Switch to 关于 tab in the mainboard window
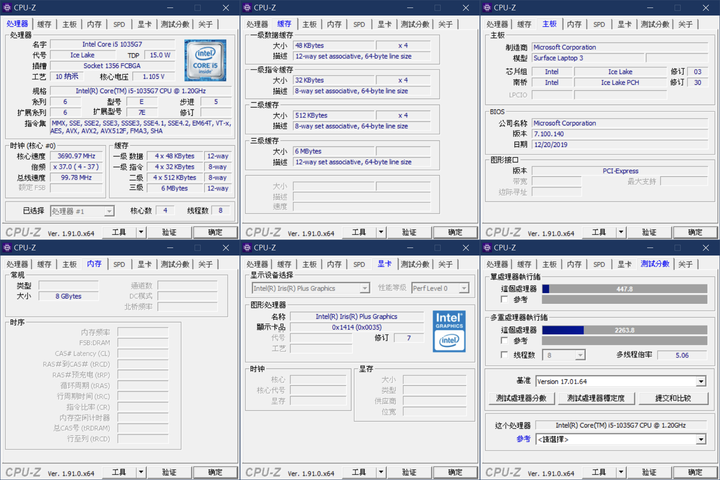The image size is (720, 480). click(x=685, y=24)
